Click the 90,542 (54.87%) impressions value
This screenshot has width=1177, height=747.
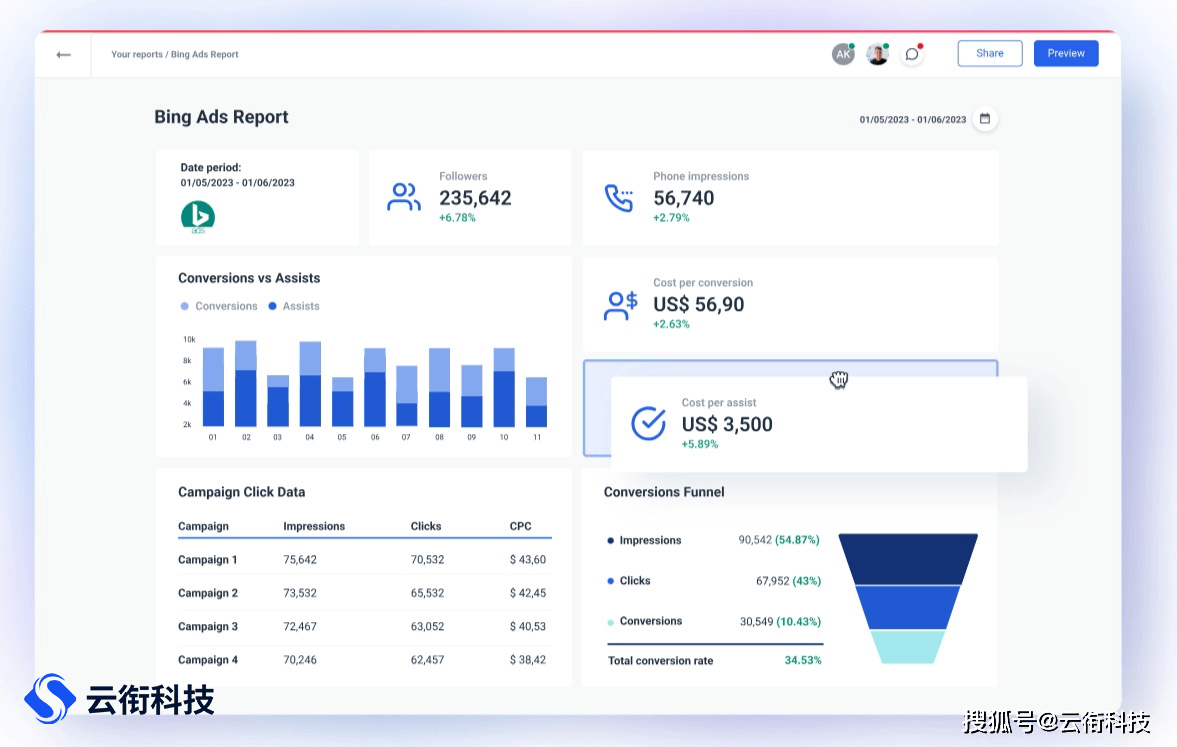(x=779, y=541)
